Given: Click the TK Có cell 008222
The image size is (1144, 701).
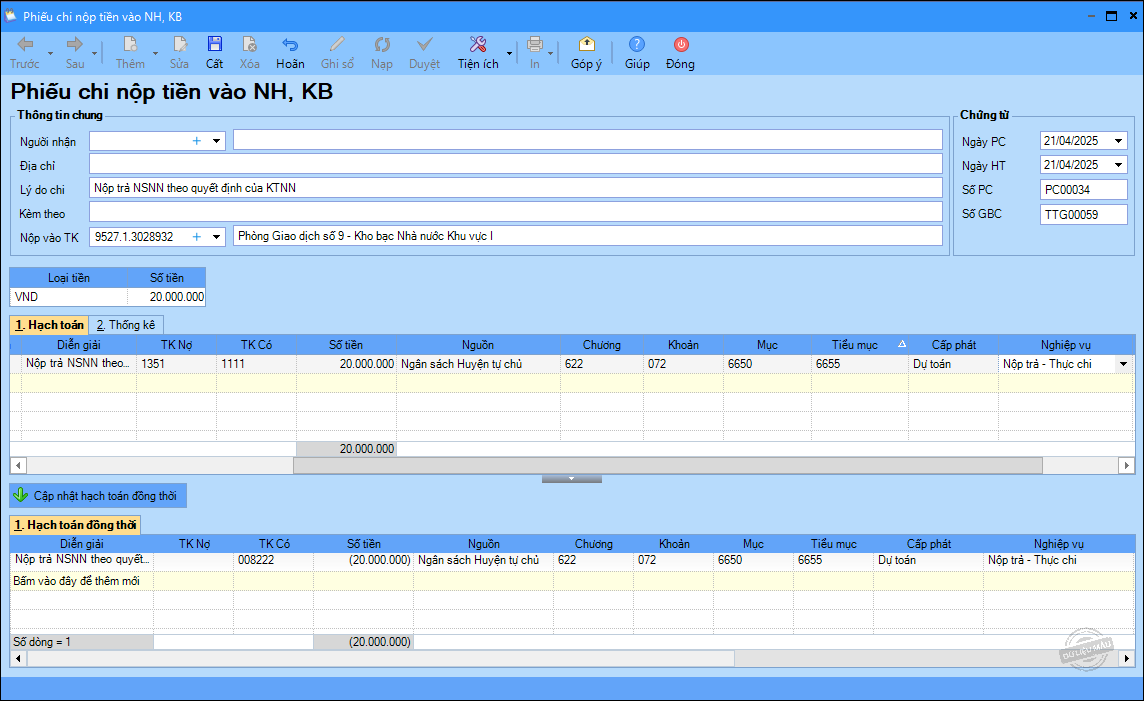Looking at the screenshot, I should 274,560.
